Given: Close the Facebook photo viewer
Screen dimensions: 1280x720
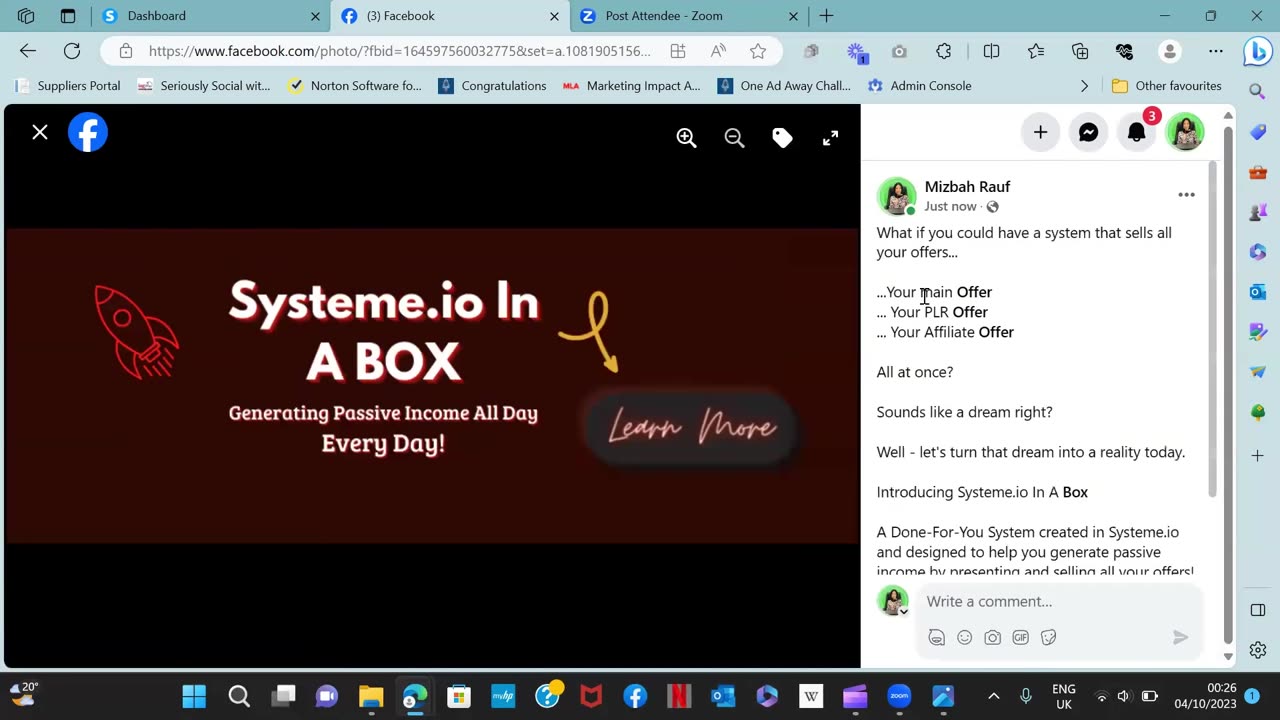Looking at the screenshot, I should (40, 132).
